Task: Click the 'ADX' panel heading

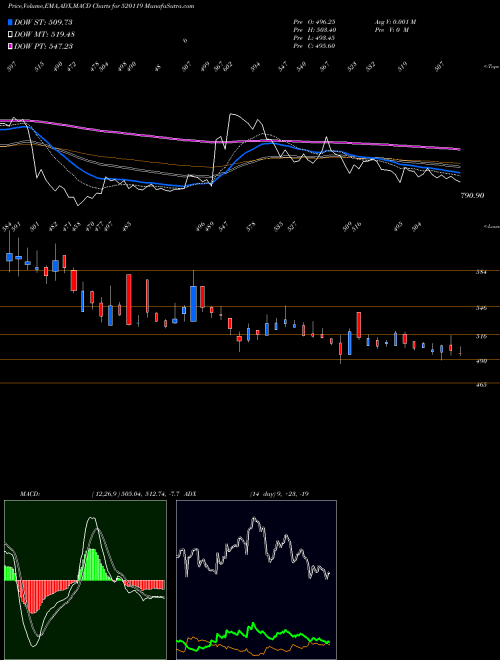Action: [190, 494]
